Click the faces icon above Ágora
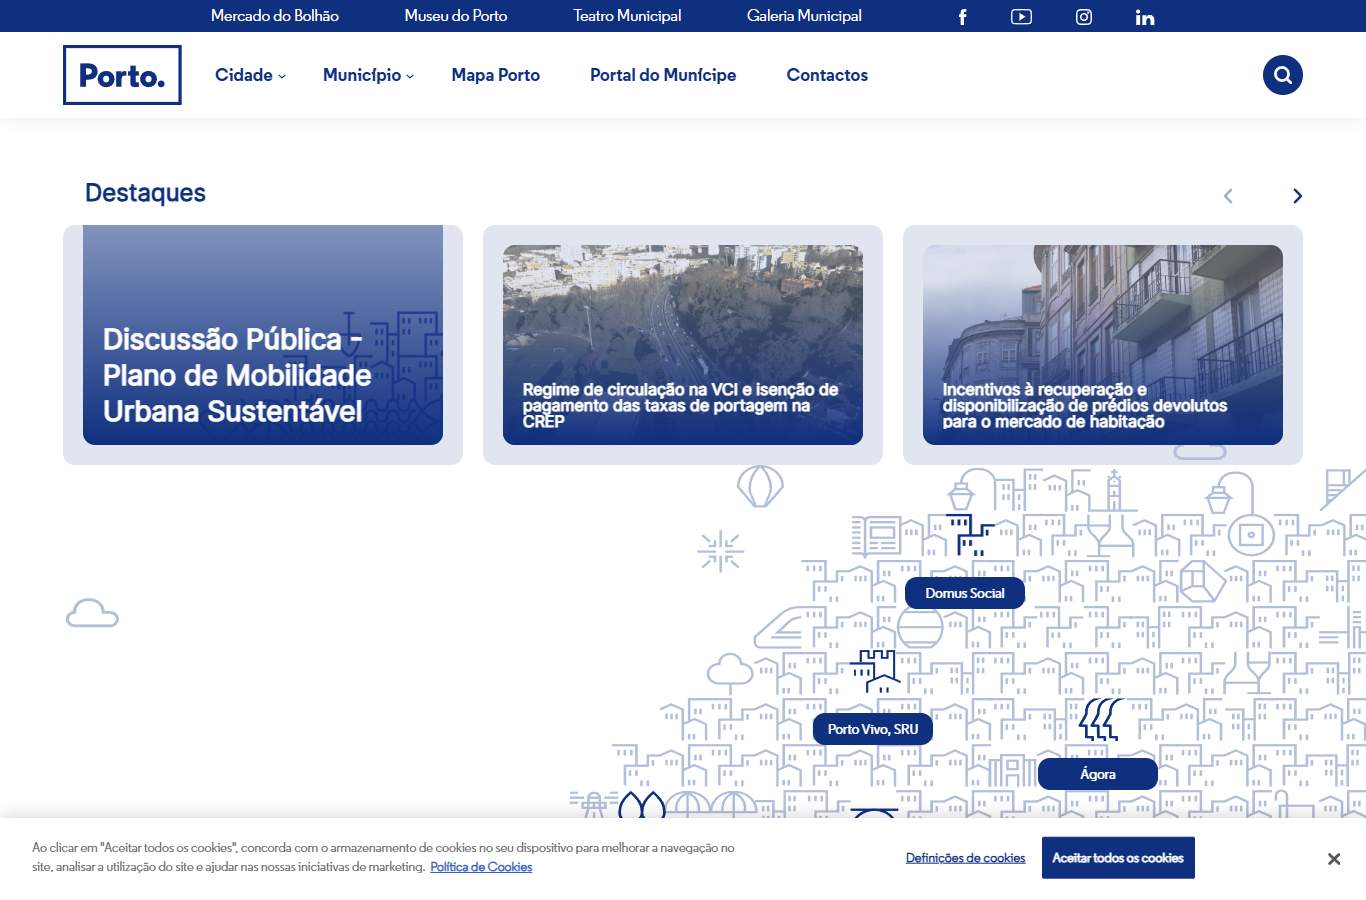 pos(1100,719)
